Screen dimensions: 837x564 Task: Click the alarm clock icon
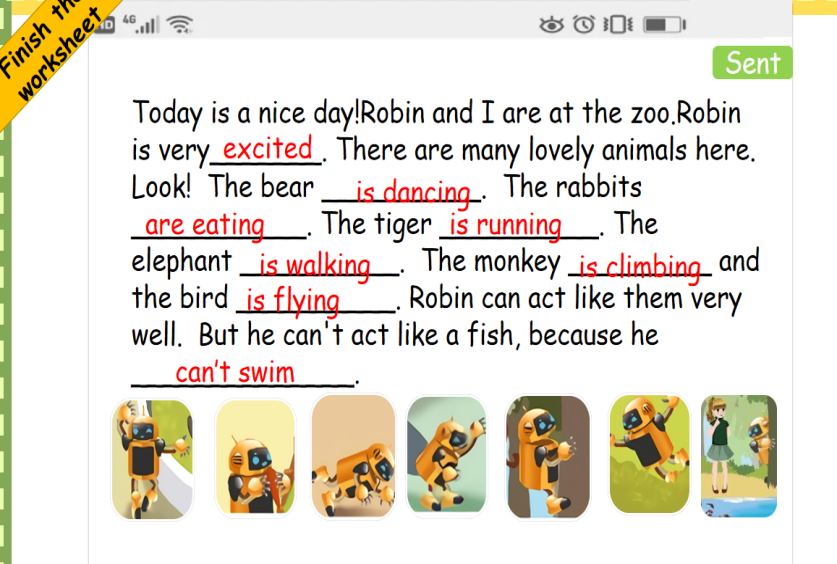pyautogui.click(x=583, y=24)
